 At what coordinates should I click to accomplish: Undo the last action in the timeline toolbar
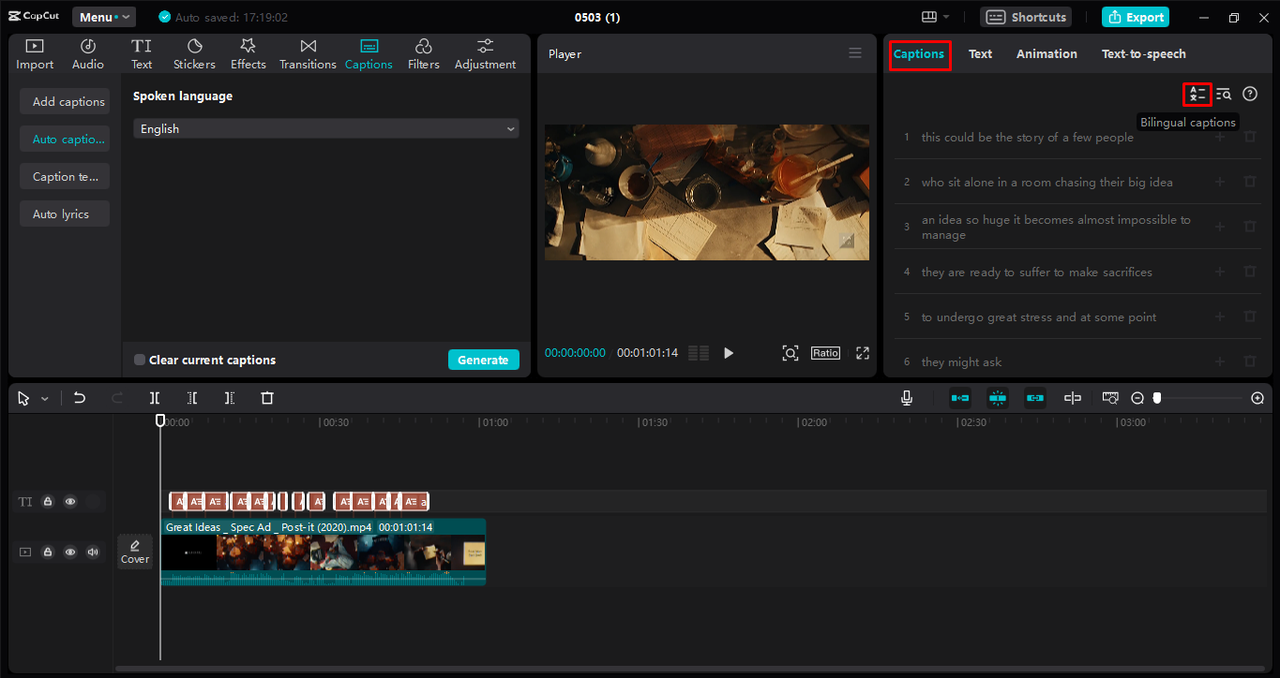click(80, 398)
